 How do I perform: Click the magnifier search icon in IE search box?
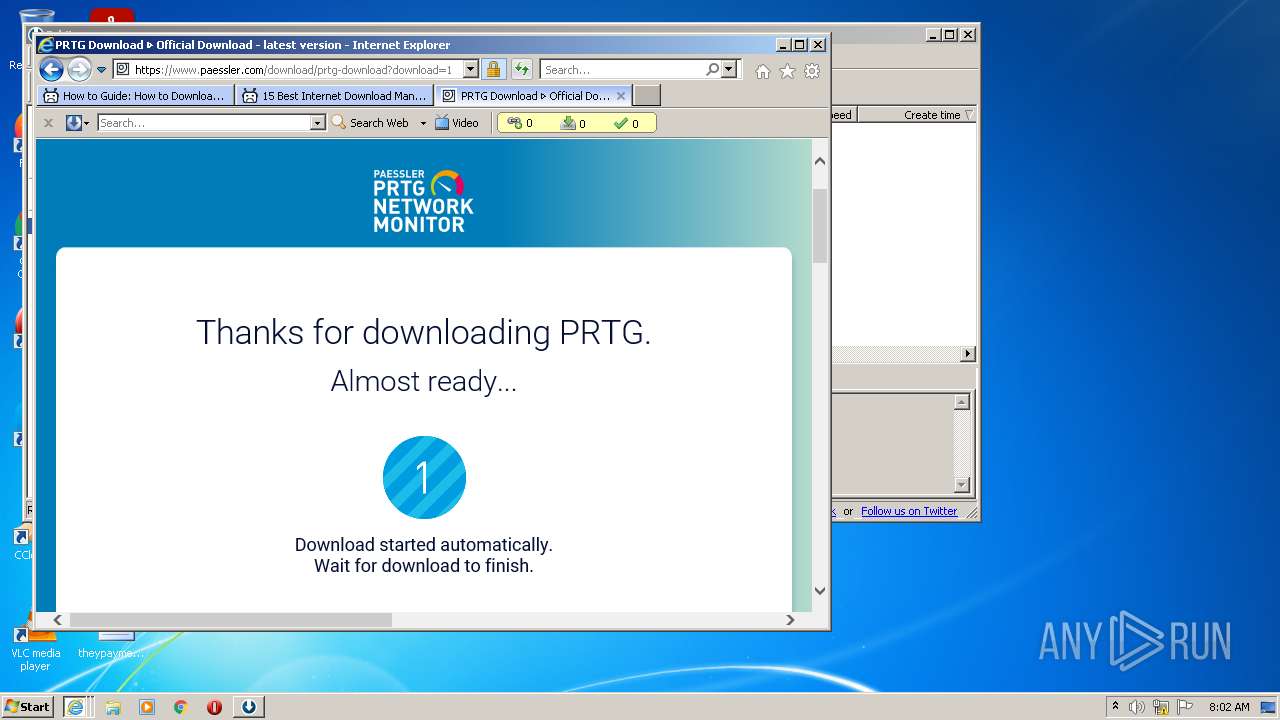[x=712, y=70]
